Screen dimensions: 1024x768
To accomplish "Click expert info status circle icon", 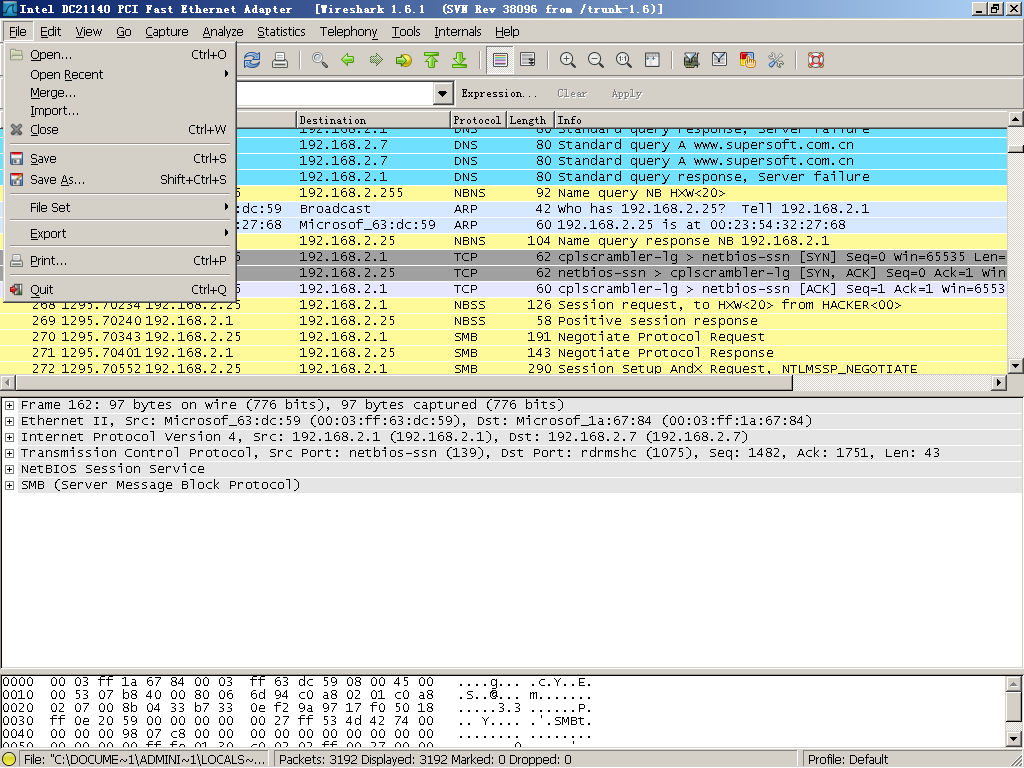I will (x=9, y=760).
